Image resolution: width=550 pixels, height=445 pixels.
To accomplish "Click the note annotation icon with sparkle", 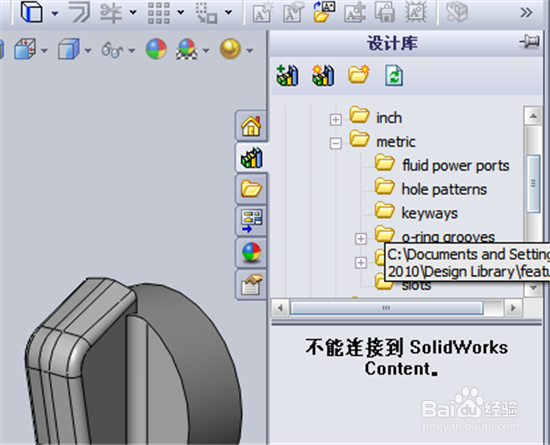I will tap(263, 12).
